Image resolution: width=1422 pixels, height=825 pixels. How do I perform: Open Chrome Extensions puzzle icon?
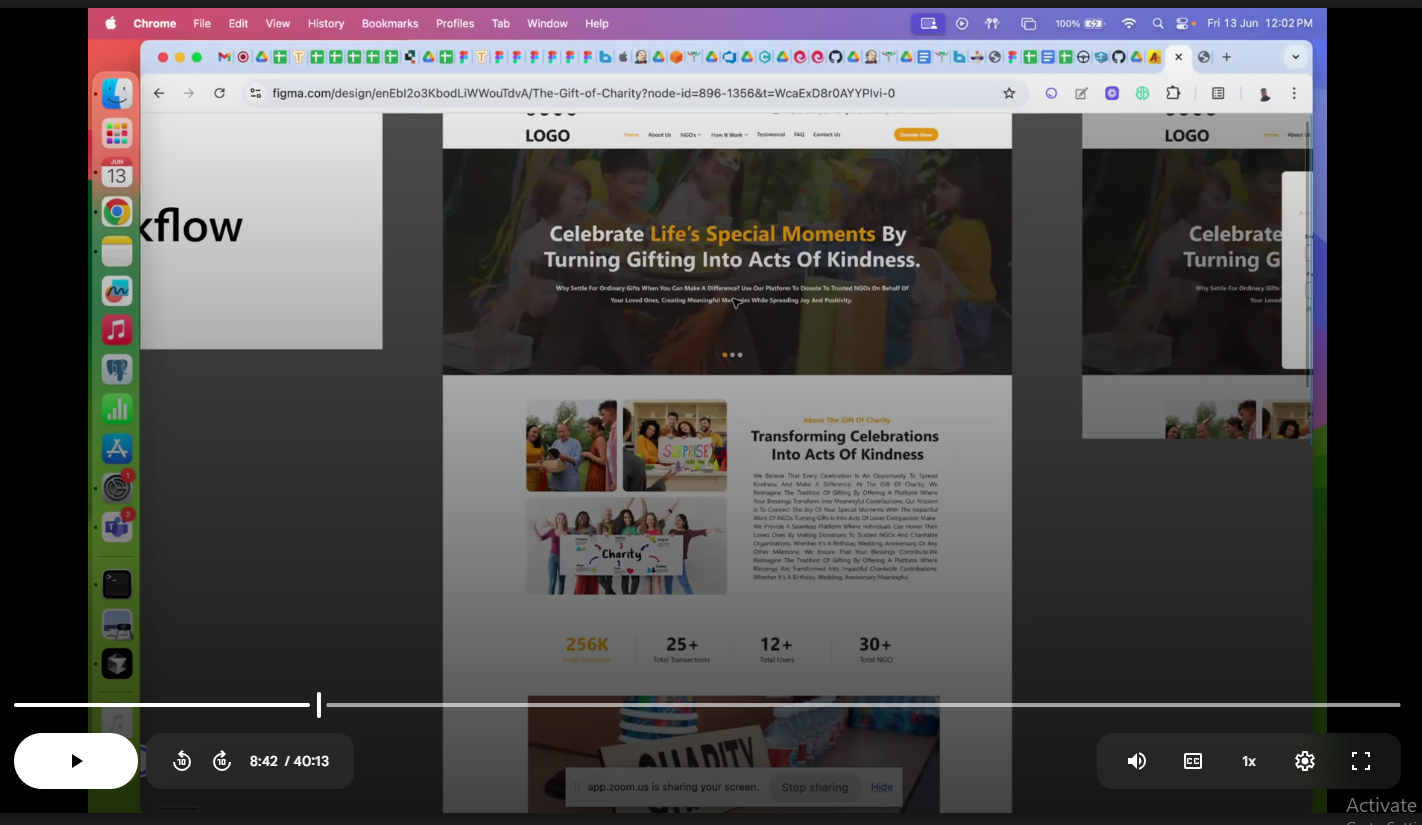[1173, 93]
